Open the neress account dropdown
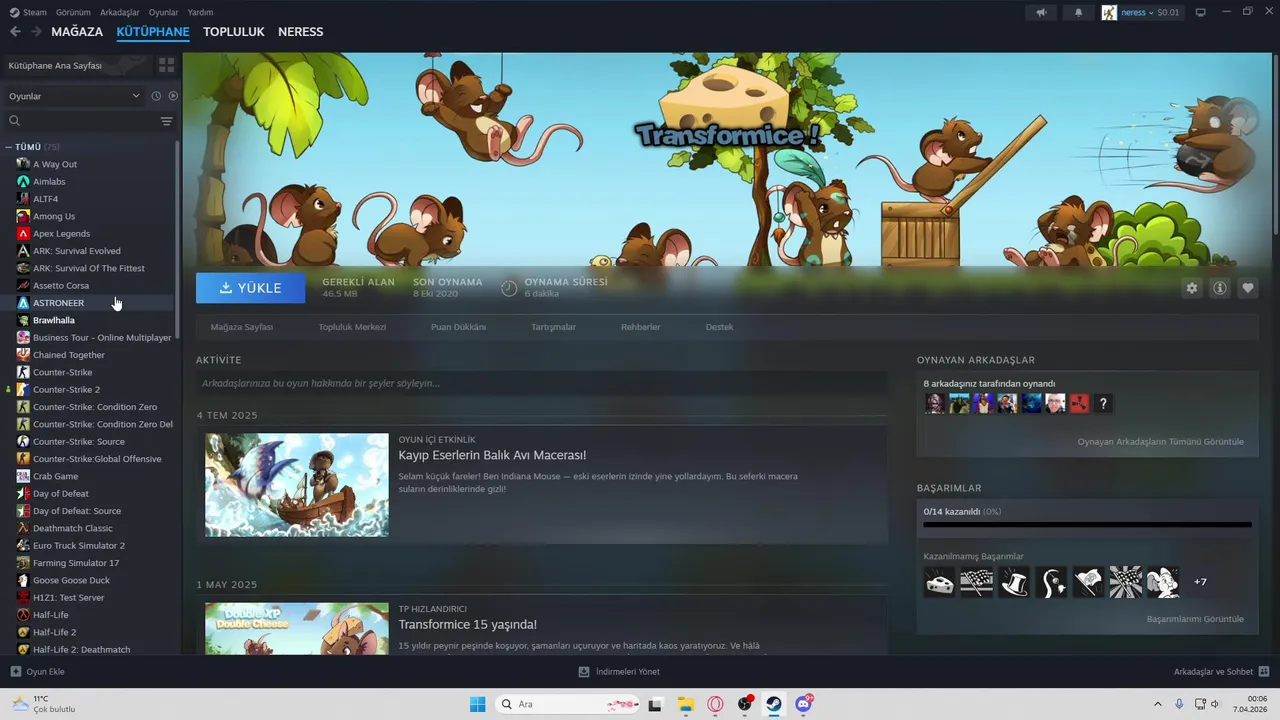The image size is (1280, 720). point(1141,12)
